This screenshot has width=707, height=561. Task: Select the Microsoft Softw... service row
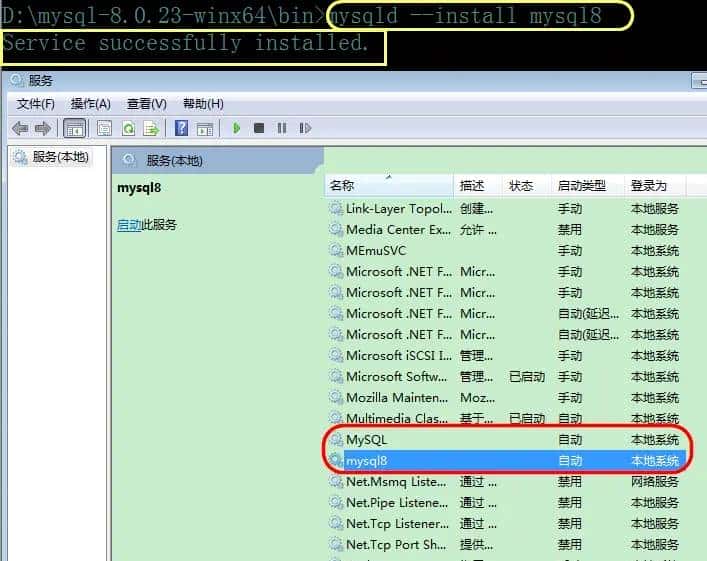pyautogui.click(x=505, y=377)
